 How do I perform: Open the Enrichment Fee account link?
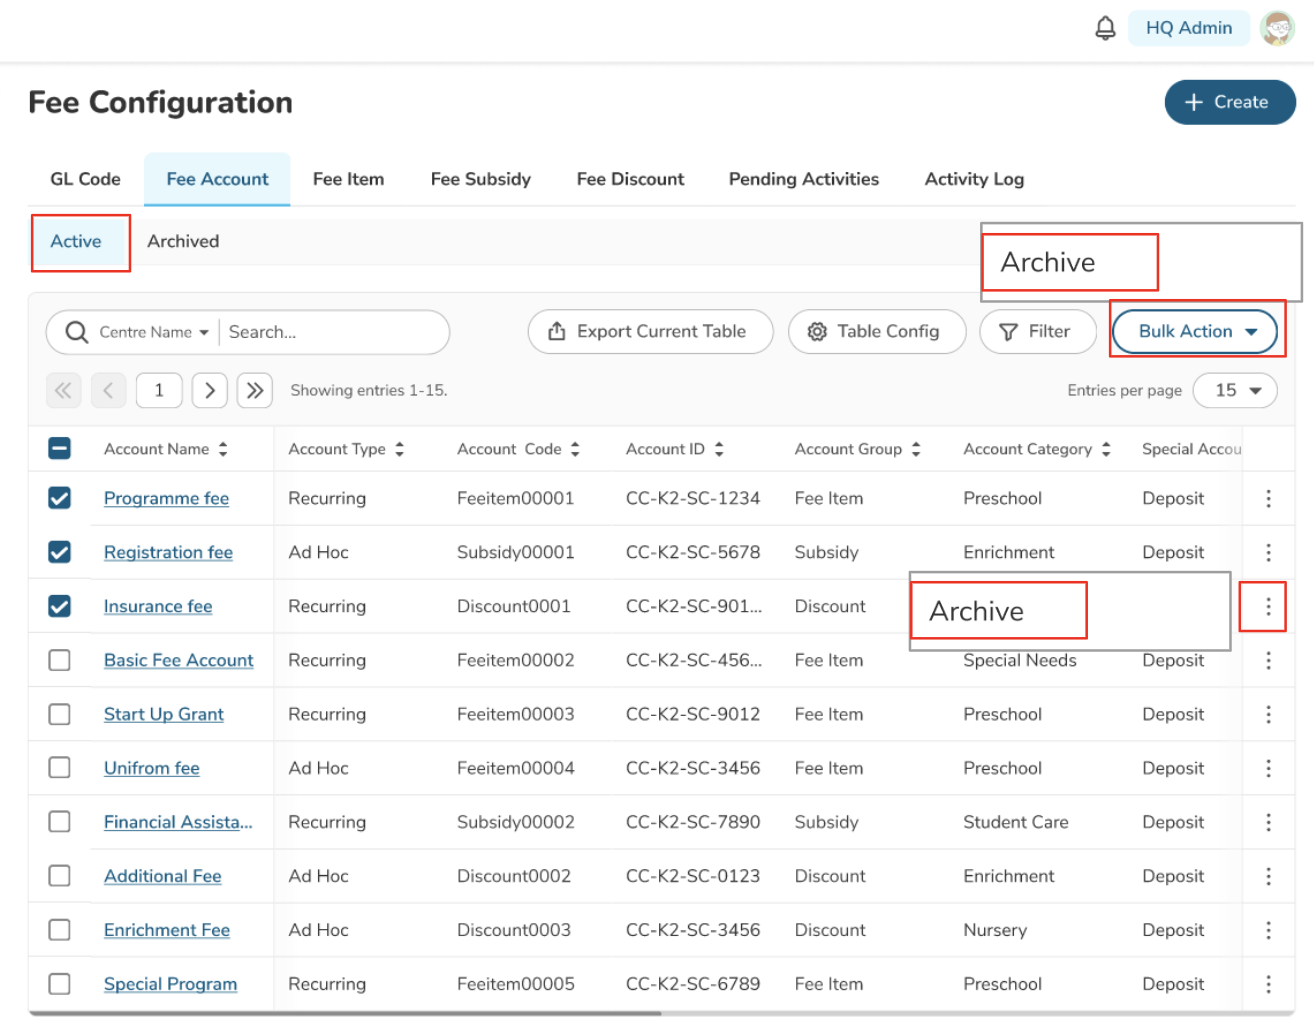tap(167, 930)
